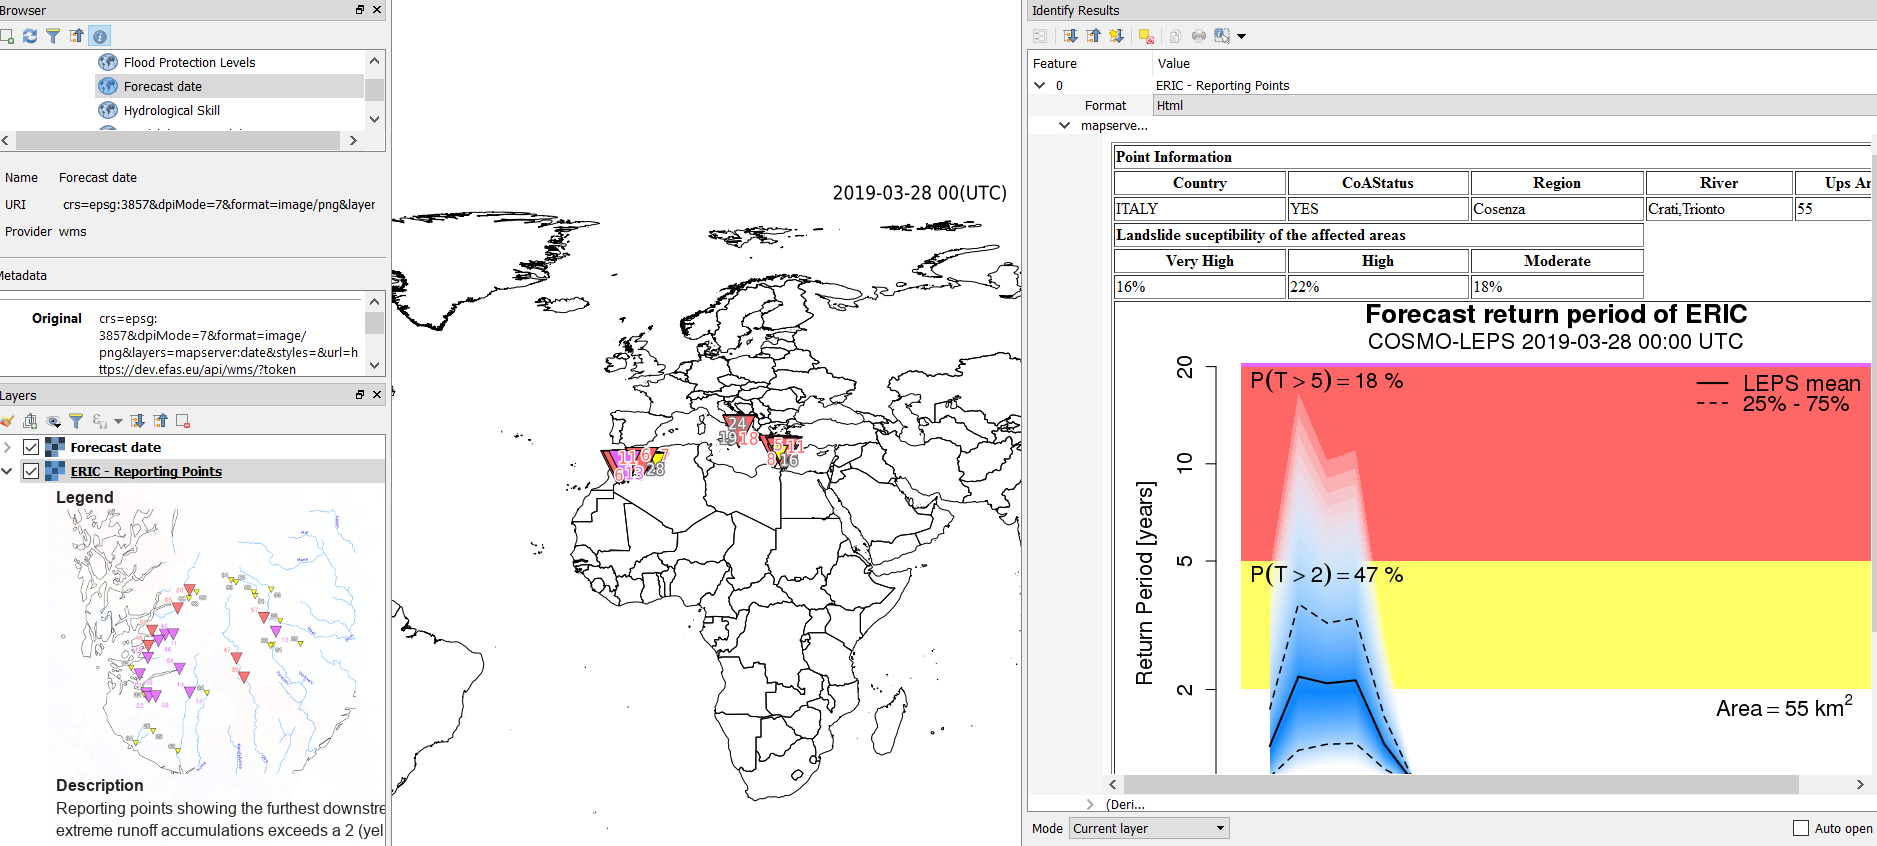
Task: Expand the Identify Results tree
Action: pos(1070,36)
